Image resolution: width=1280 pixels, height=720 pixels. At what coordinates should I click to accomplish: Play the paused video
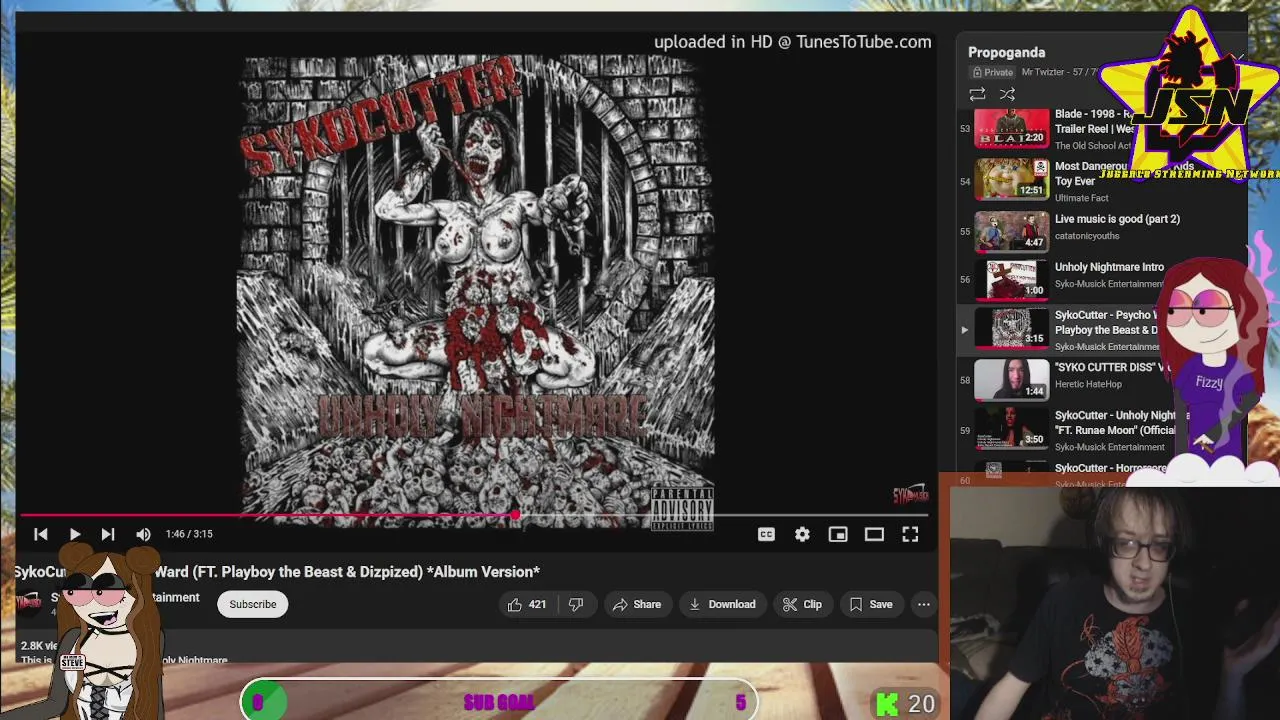[x=75, y=534]
